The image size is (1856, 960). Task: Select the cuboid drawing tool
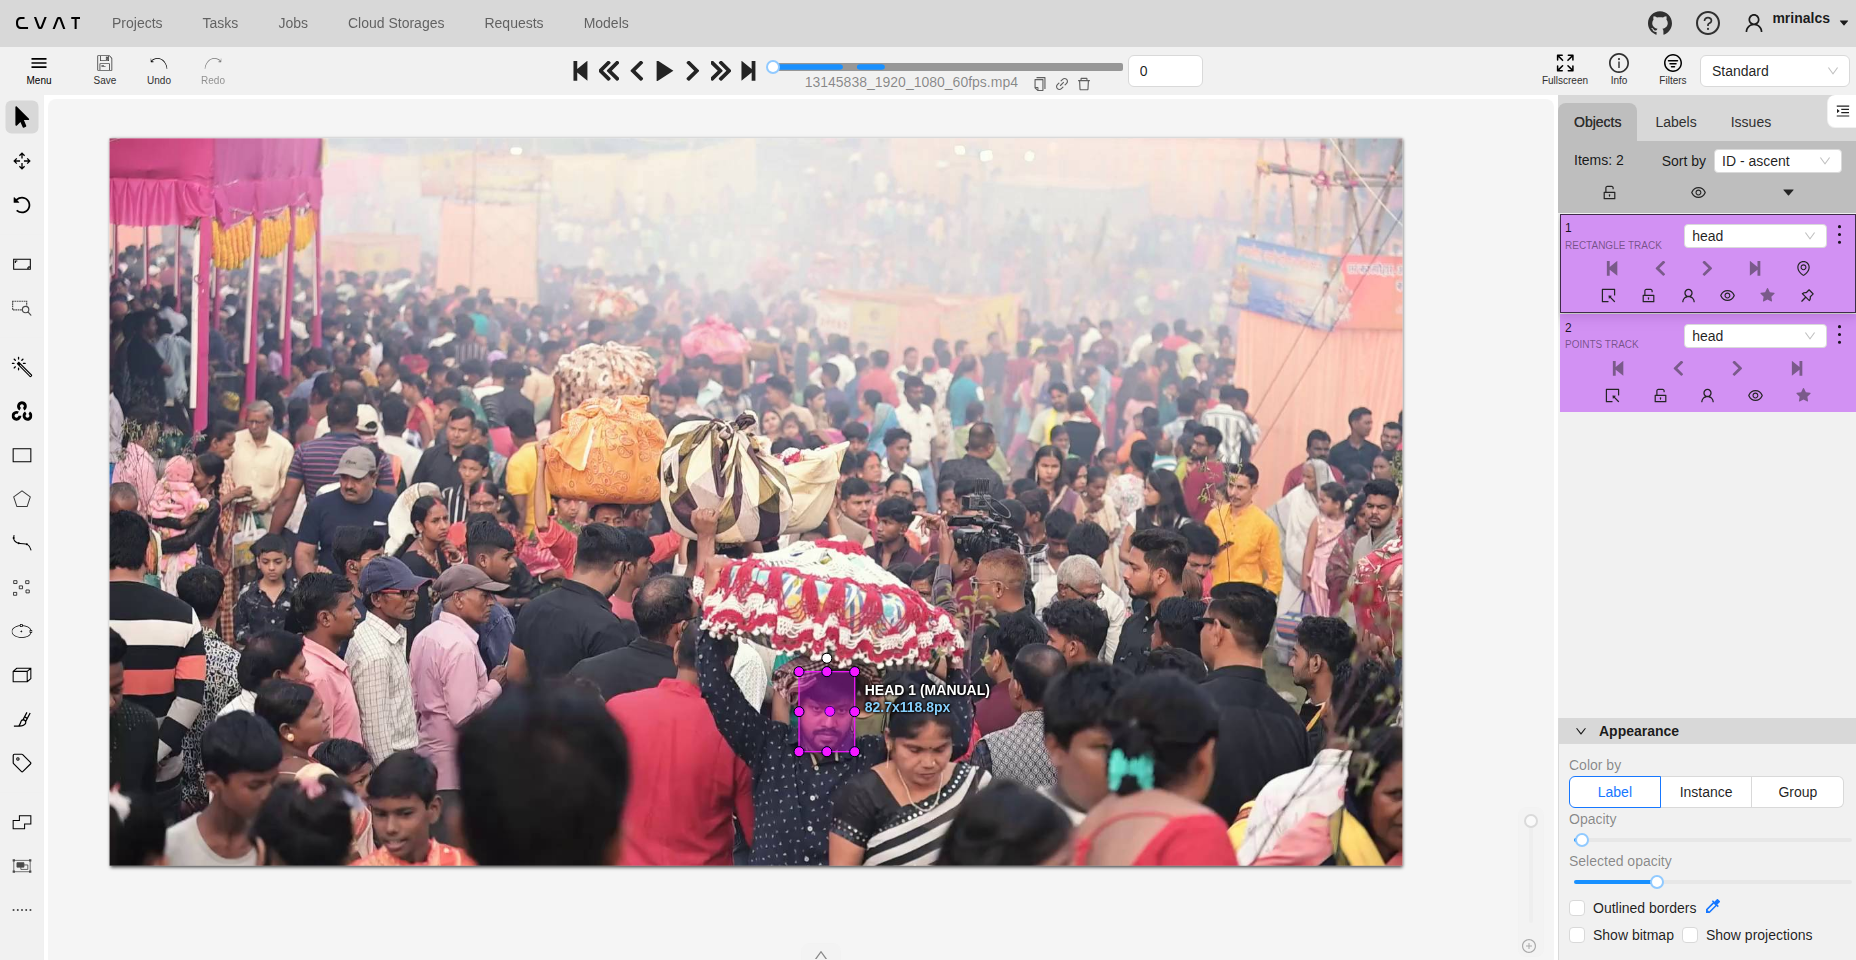(22, 674)
